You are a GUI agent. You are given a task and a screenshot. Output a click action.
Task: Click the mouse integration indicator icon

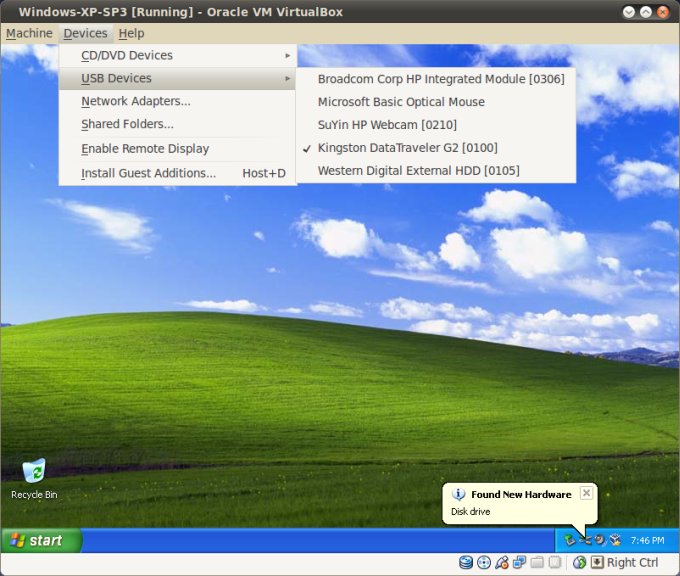579,563
